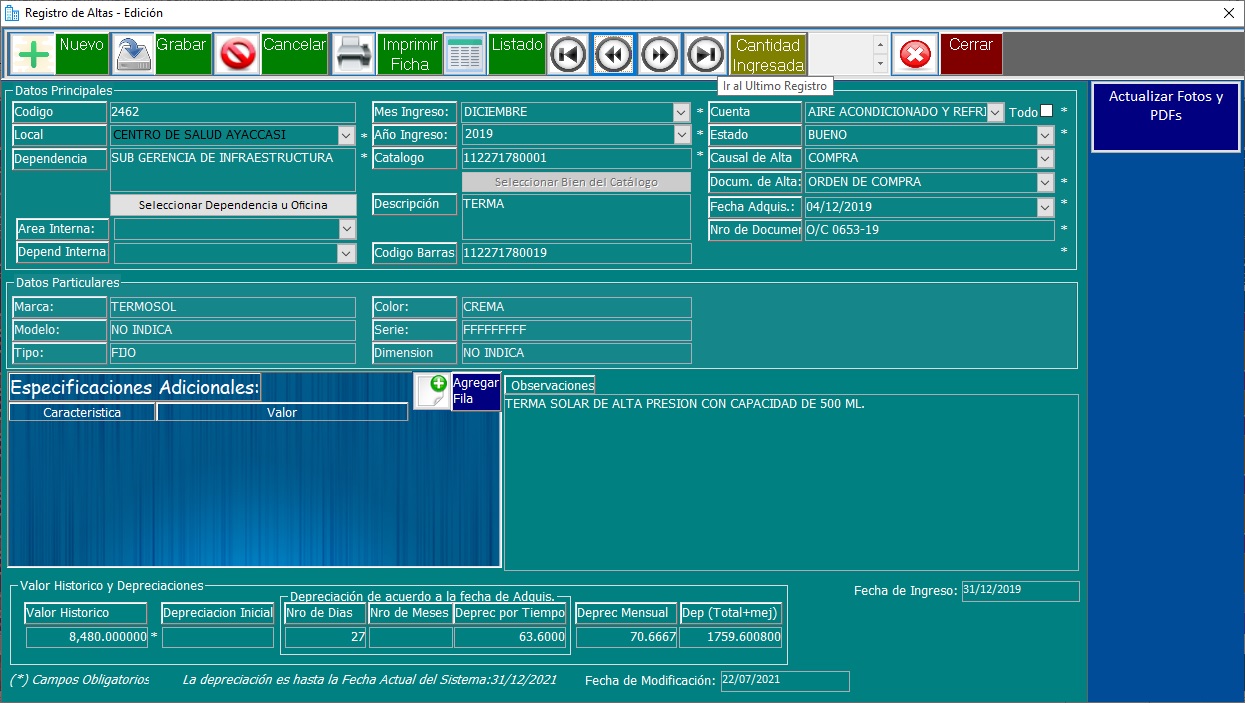Click the Codigo input field

(x=233, y=112)
